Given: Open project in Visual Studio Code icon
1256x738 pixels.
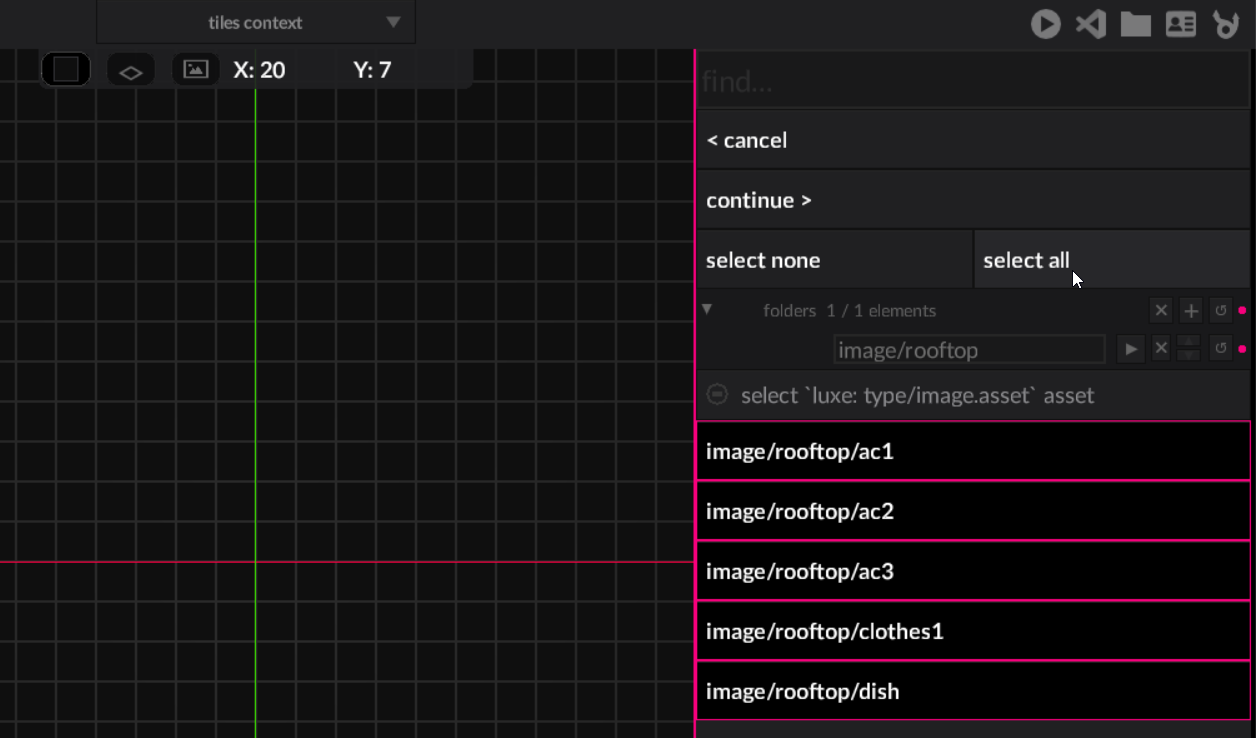Looking at the screenshot, I should (1091, 24).
